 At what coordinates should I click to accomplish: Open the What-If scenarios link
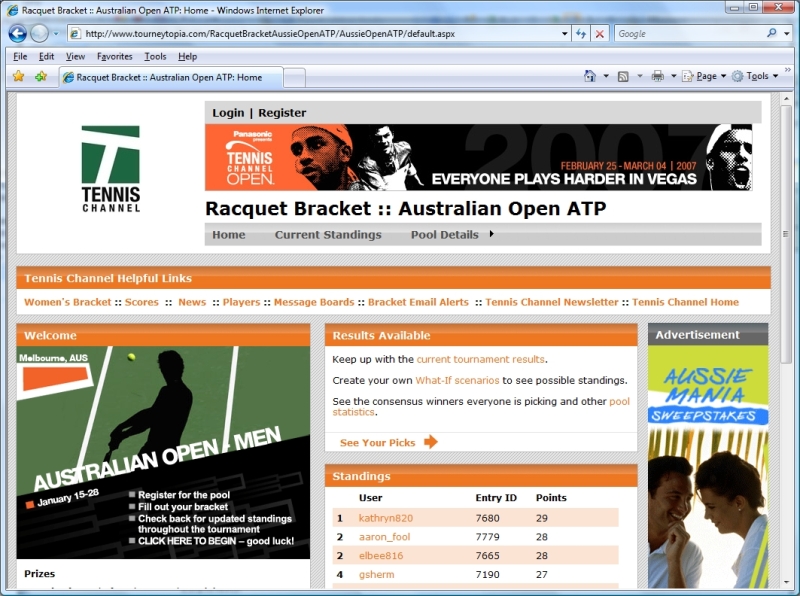(x=457, y=380)
